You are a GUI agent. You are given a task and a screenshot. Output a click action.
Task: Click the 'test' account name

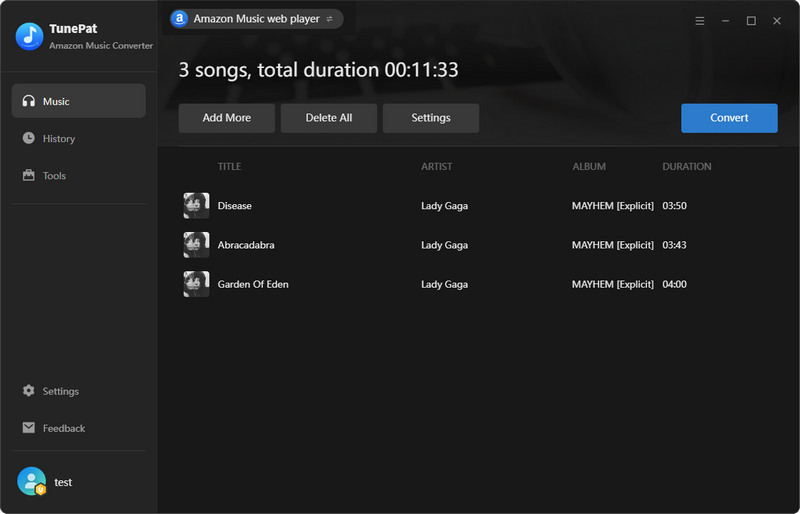(x=63, y=482)
